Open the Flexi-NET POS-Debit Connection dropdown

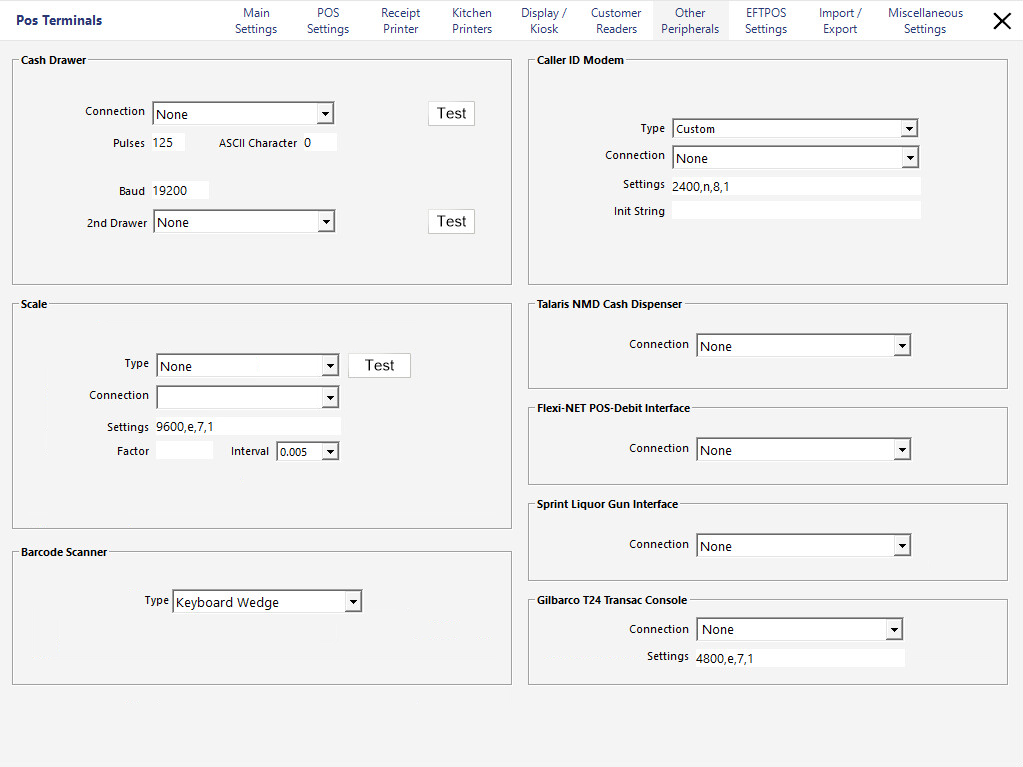click(901, 449)
